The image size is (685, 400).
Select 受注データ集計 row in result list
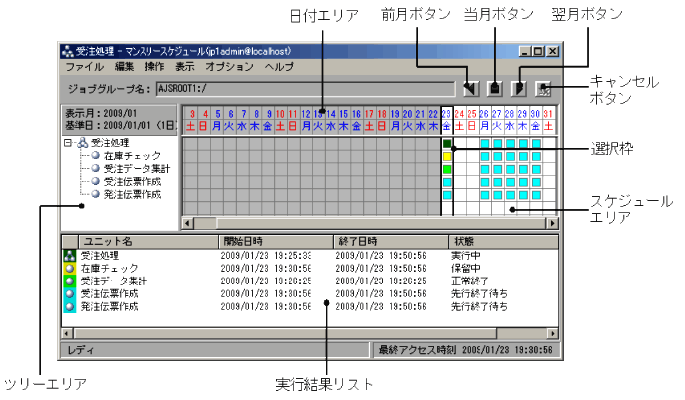[x=310, y=281]
